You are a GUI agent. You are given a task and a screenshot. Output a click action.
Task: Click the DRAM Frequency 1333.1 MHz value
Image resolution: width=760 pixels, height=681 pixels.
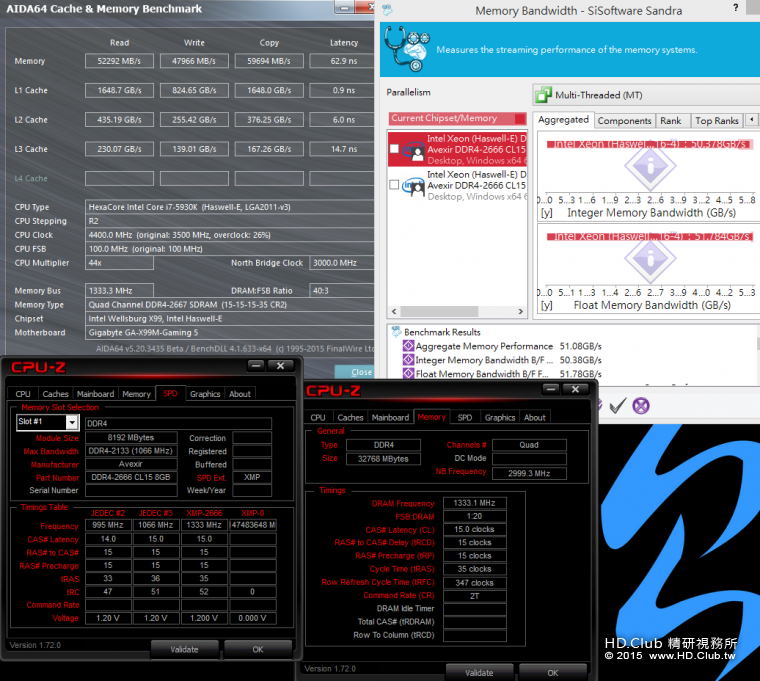[x=475, y=503]
